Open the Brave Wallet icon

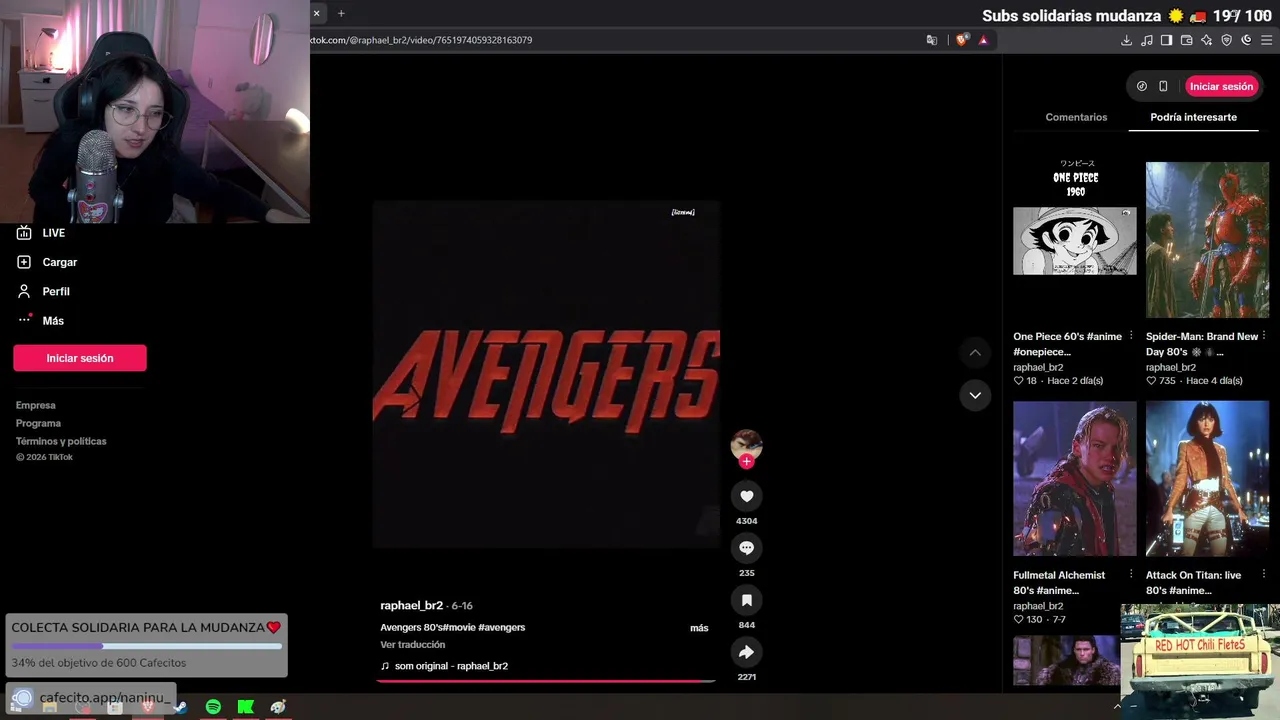point(1187,40)
